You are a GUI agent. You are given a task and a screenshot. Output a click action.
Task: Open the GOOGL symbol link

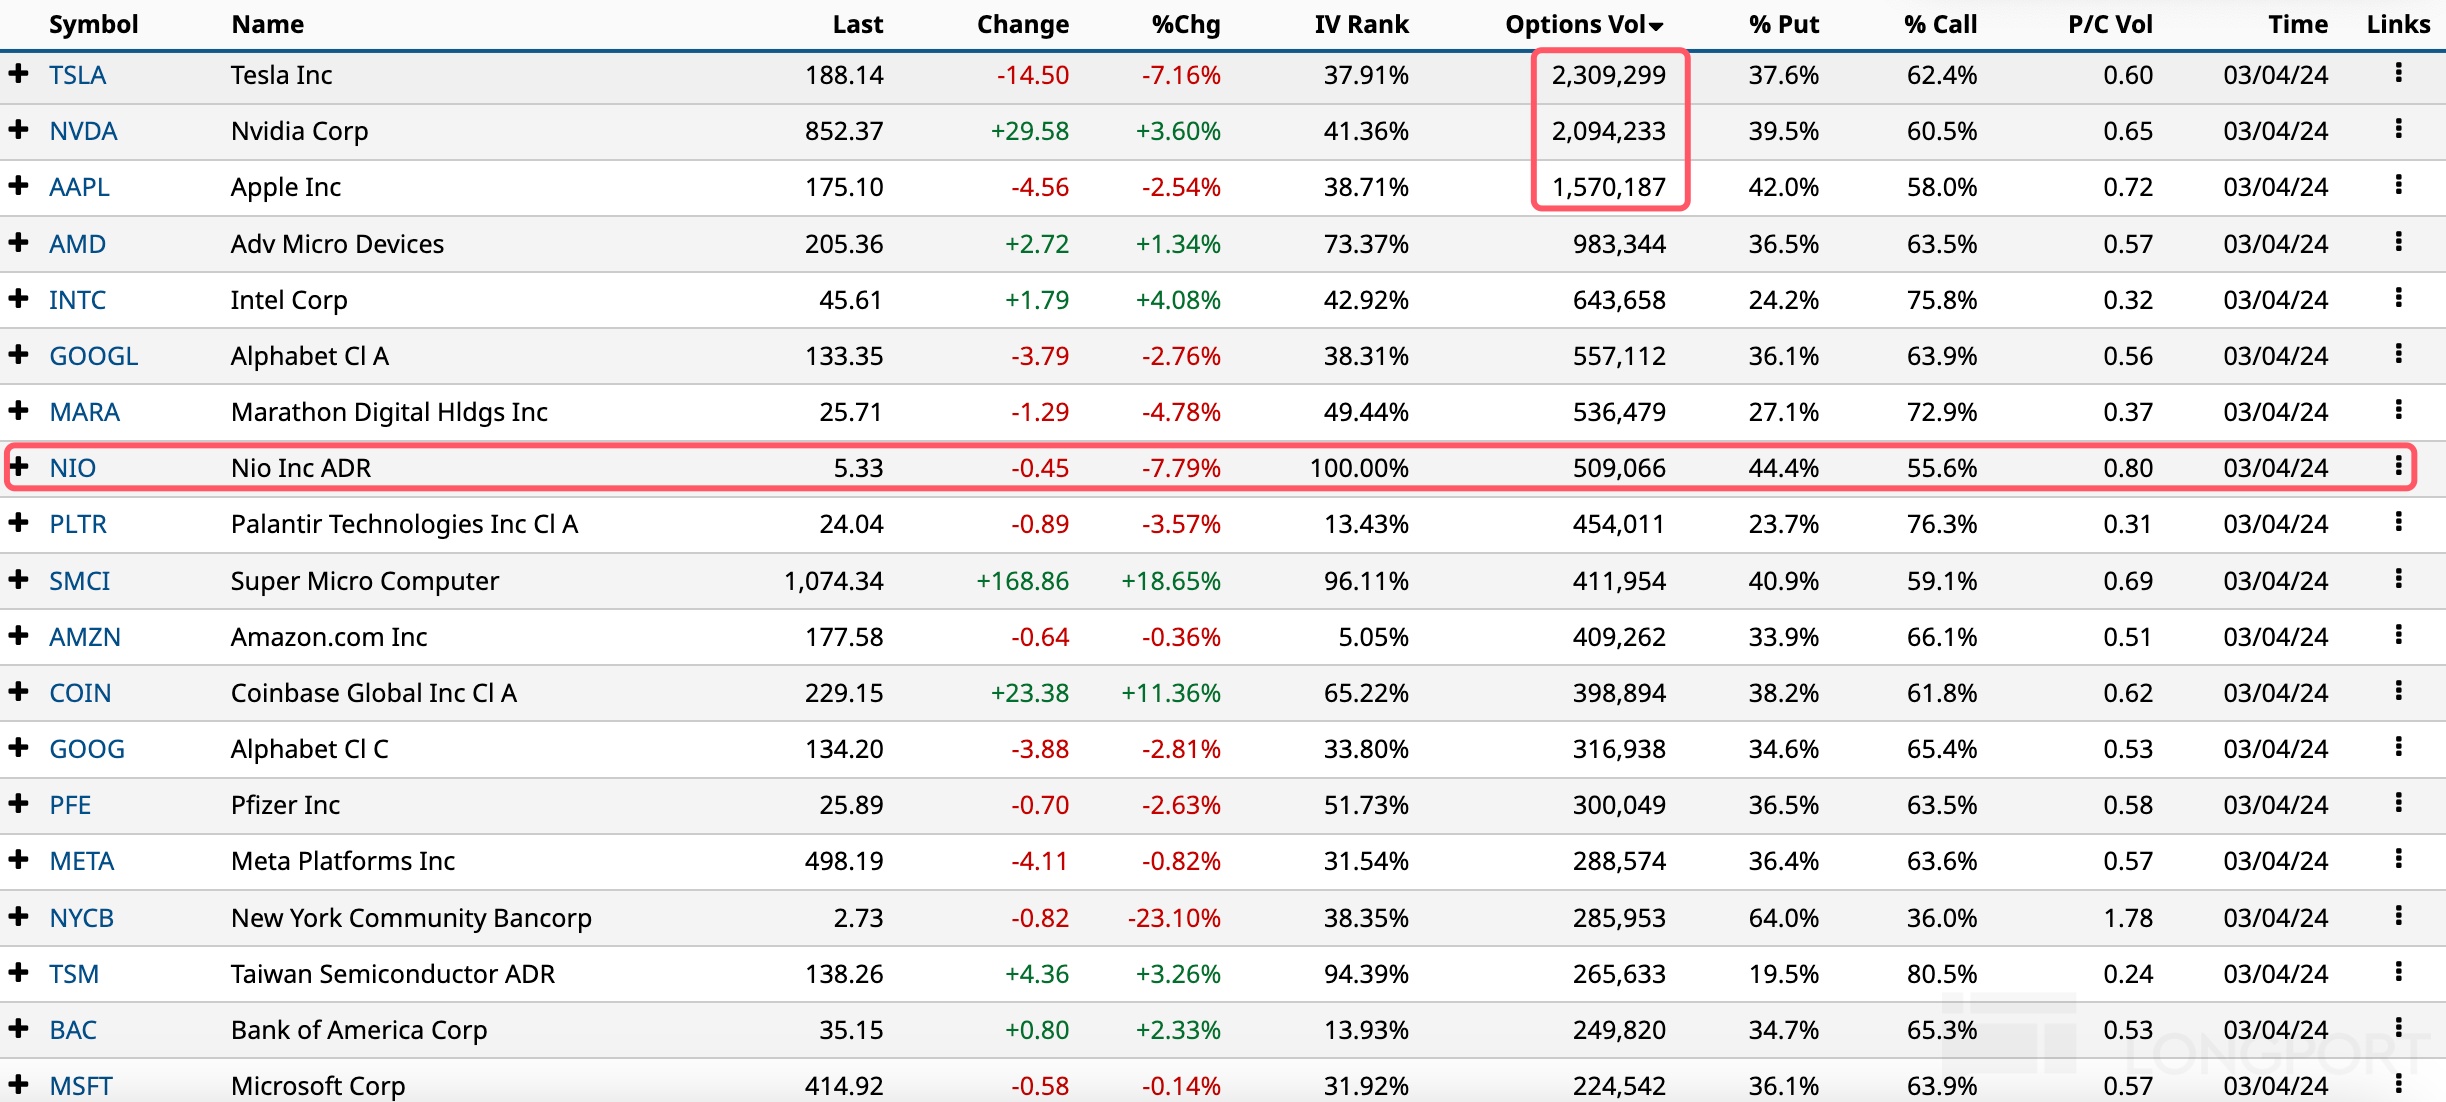(x=93, y=356)
